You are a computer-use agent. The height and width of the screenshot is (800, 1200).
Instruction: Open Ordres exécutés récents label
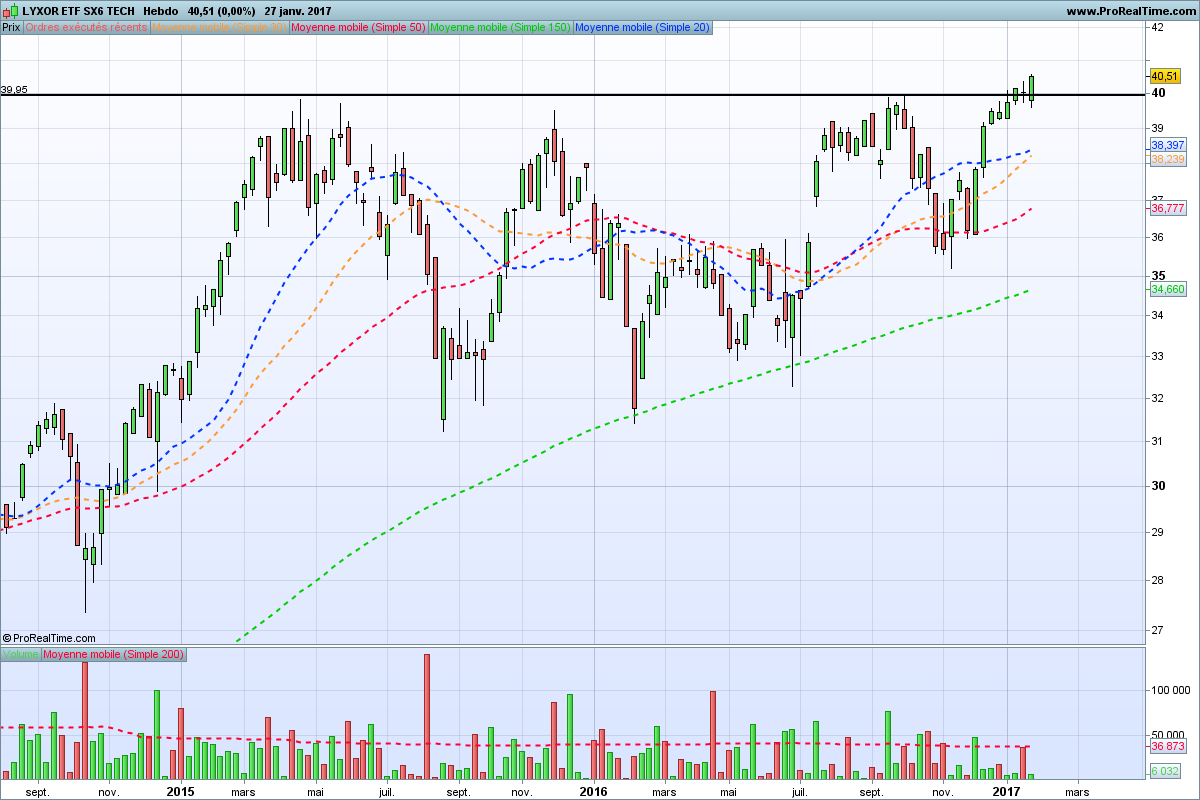(86, 27)
